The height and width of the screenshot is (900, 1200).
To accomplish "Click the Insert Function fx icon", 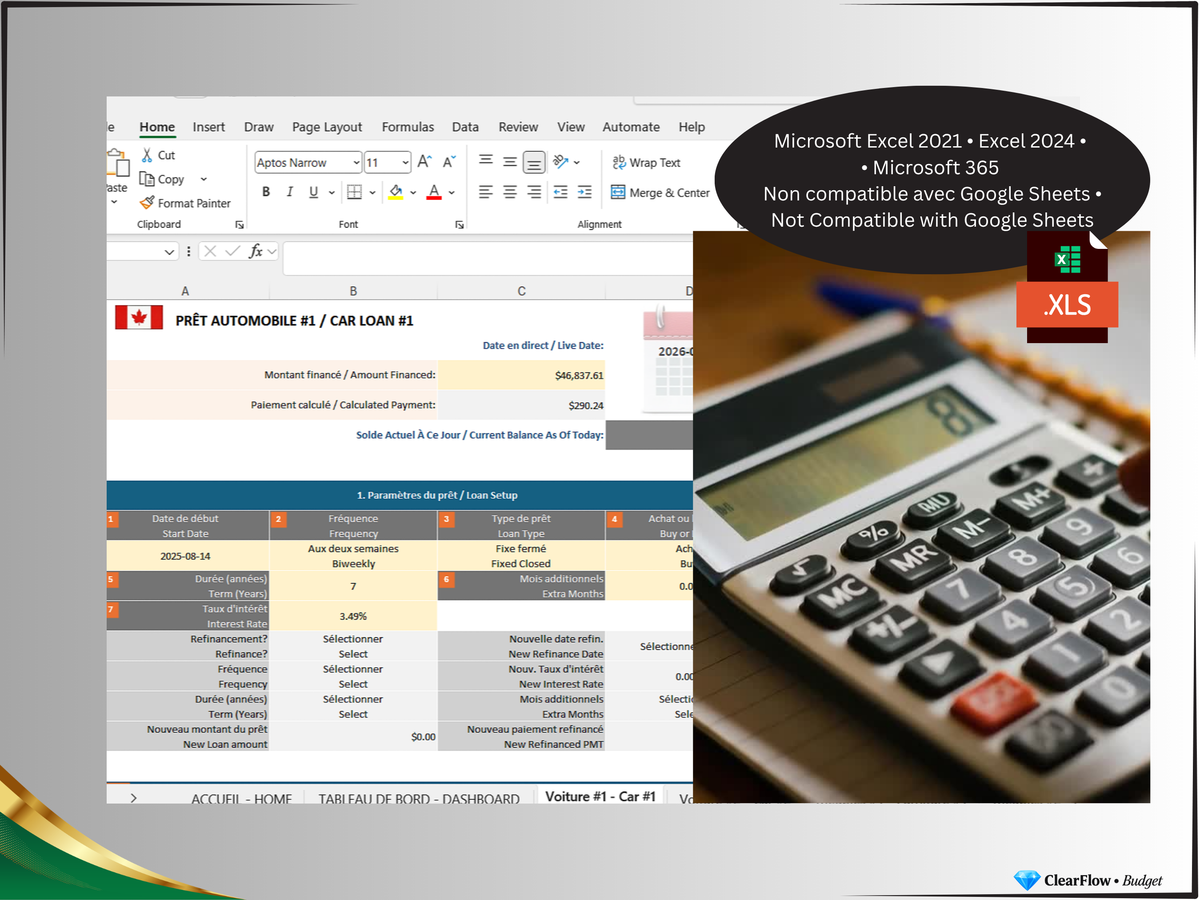I will (256, 252).
